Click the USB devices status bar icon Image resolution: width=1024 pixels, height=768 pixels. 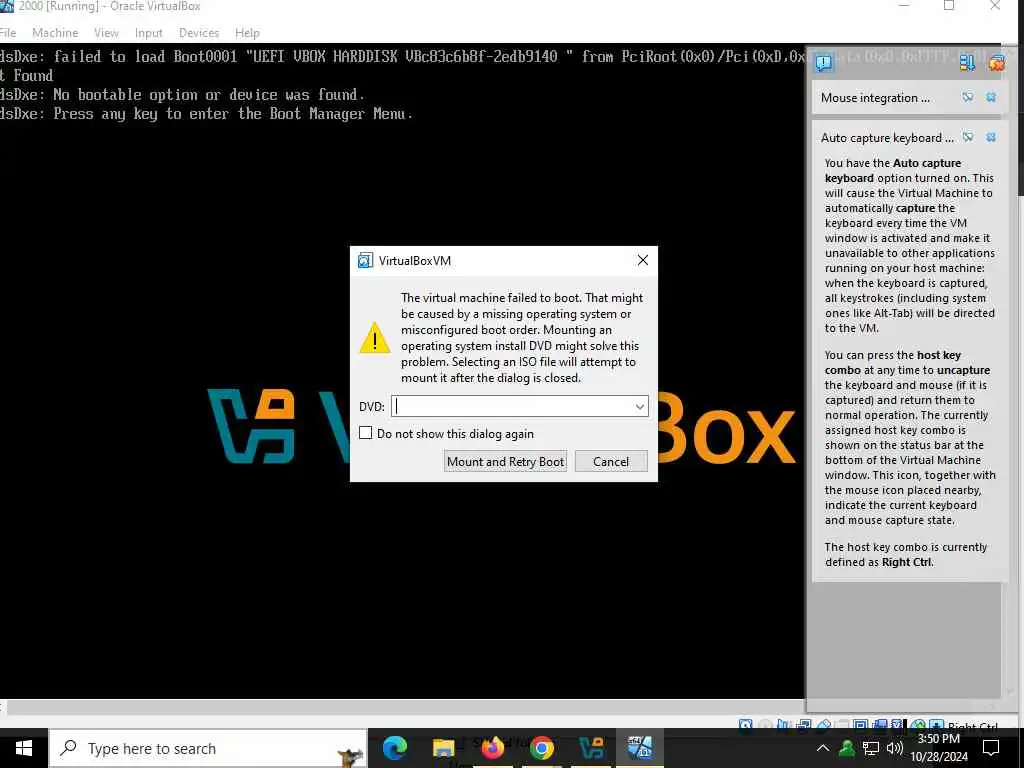tap(824, 724)
